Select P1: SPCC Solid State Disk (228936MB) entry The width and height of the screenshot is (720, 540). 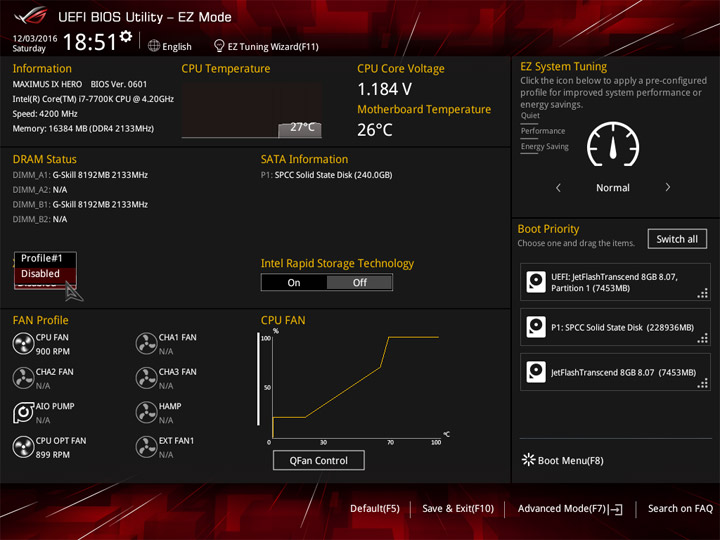(x=615, y=327)
